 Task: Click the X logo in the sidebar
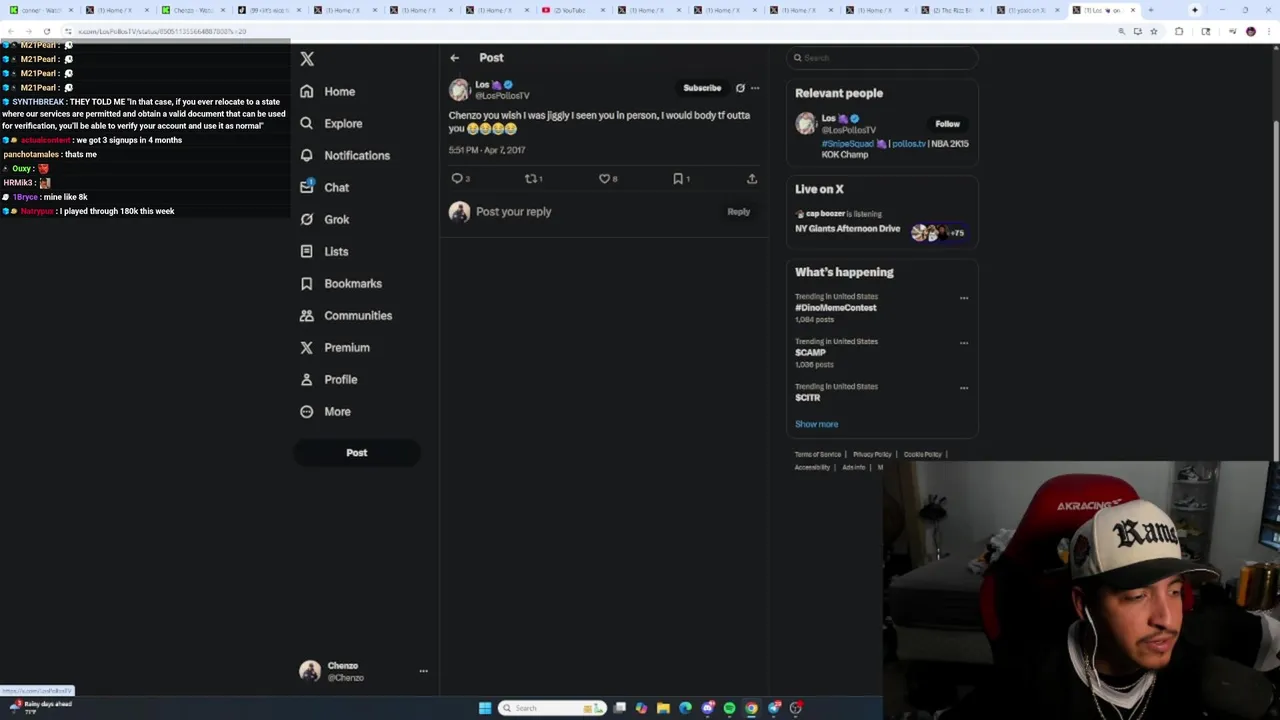(307, 59)
